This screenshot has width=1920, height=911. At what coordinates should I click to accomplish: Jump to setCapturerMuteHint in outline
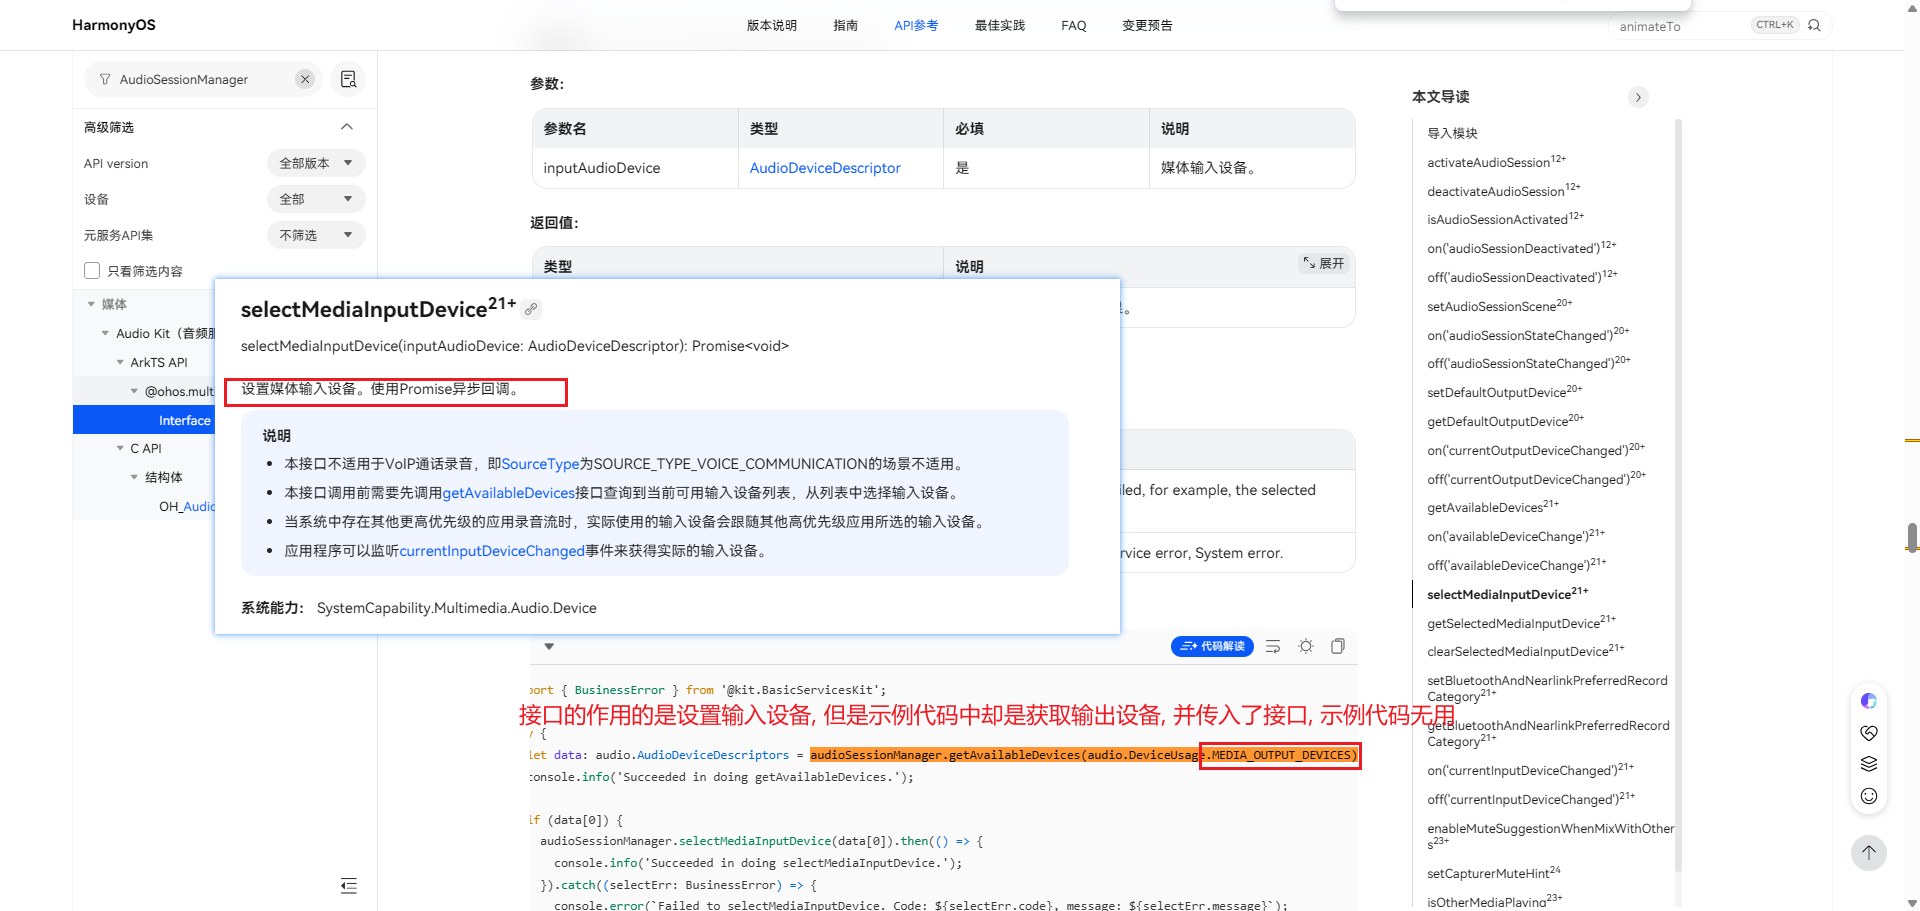point(1493,872)
